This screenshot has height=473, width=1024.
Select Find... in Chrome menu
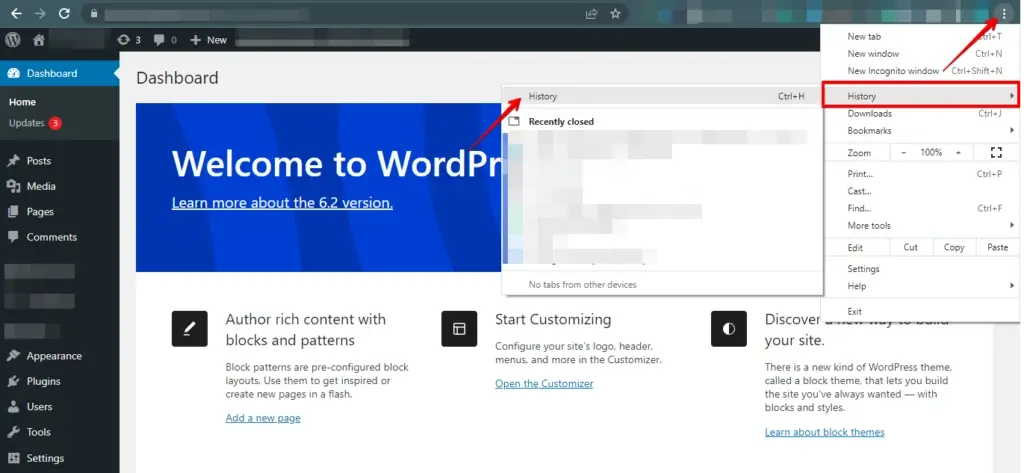pos(920,208)
